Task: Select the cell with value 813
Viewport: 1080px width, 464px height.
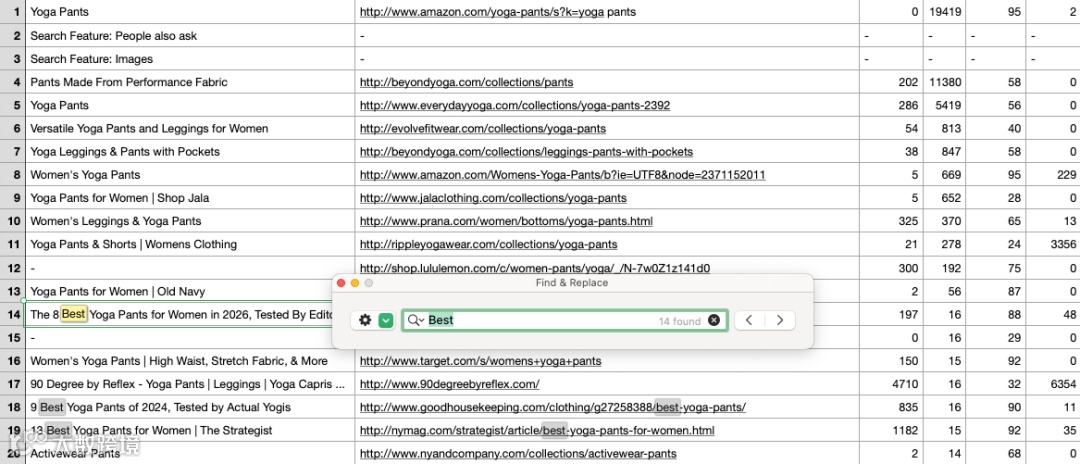Action: [943, 129]
